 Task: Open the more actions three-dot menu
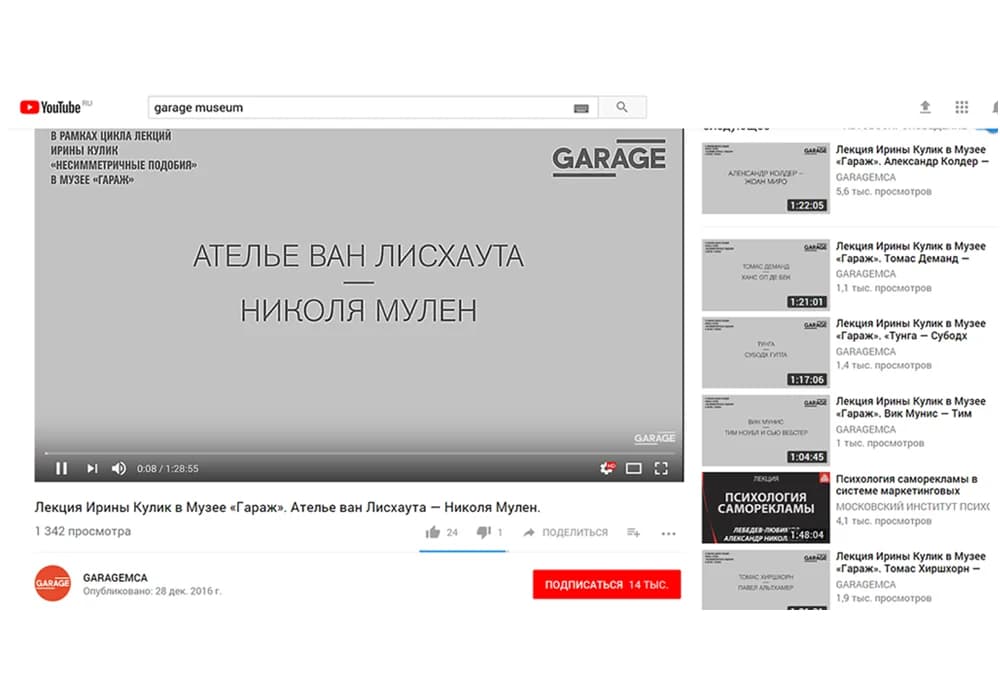pos(668,534)
